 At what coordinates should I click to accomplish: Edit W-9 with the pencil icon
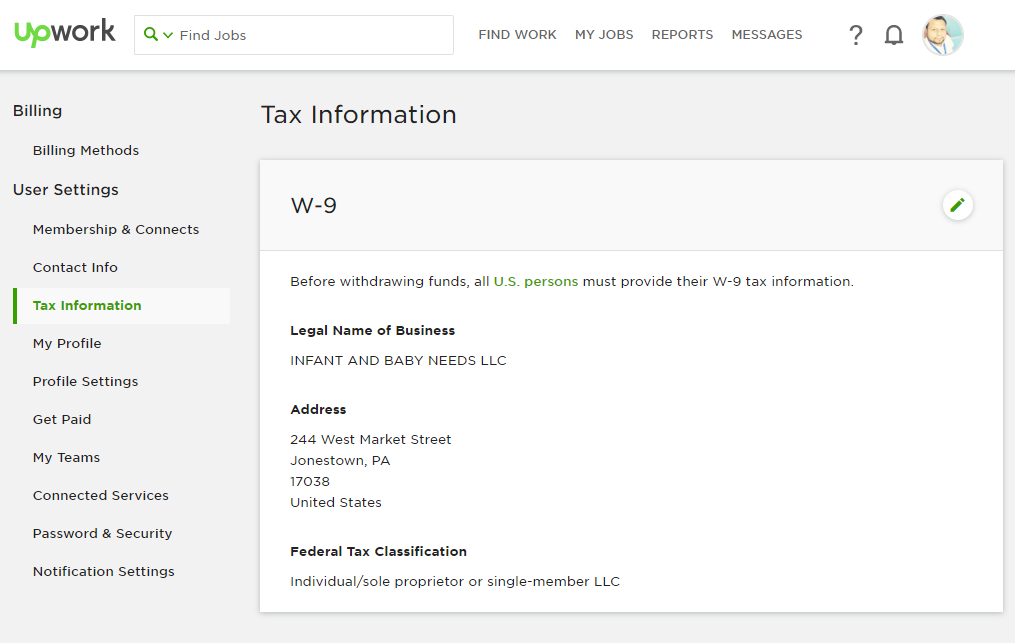tap(957, 205)
